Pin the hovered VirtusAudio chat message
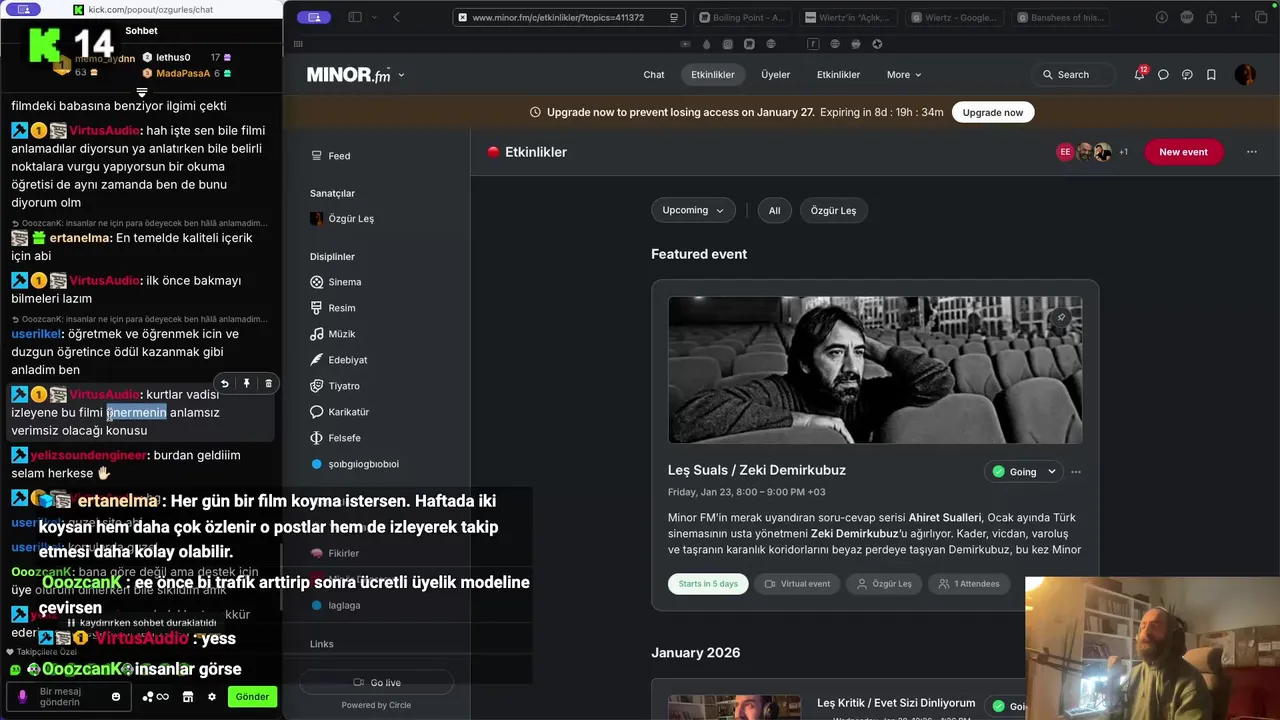 point(247,383)
